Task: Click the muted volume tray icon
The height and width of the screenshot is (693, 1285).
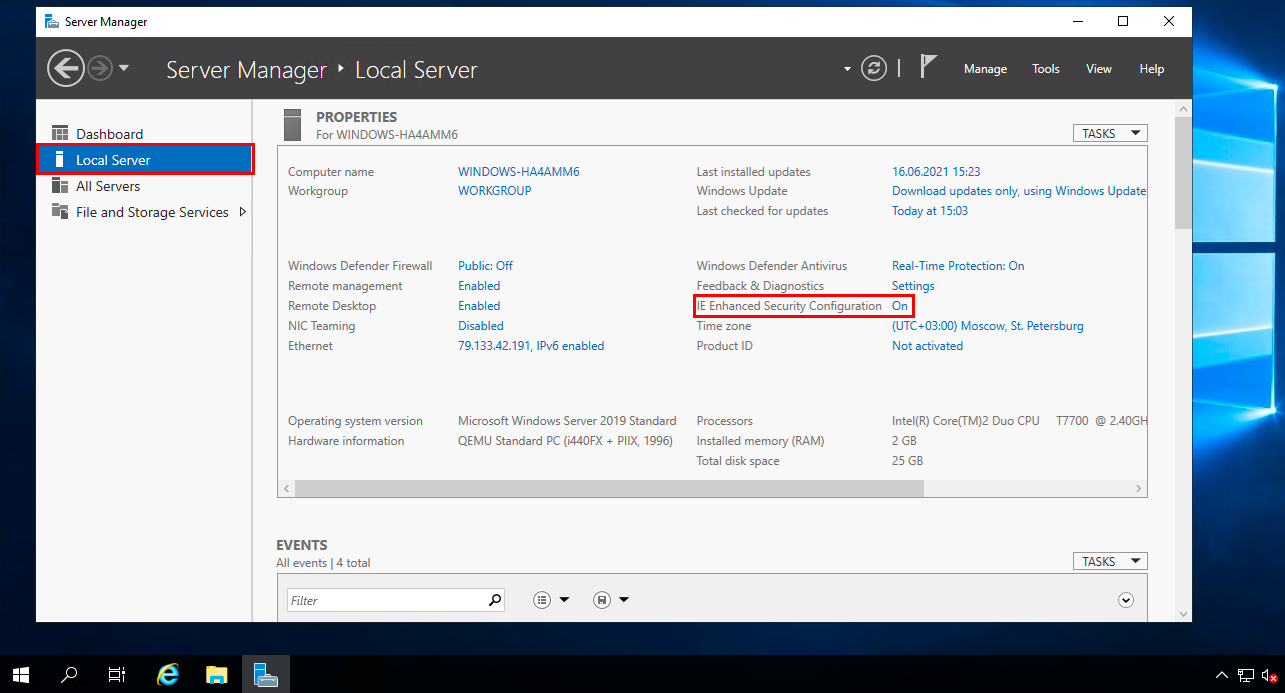Action: click(1270, 675)
